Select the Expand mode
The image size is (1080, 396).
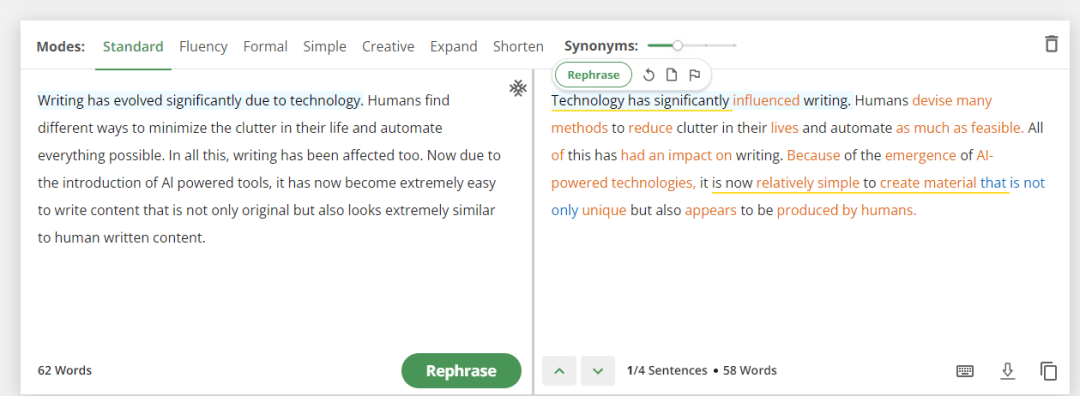453,47
